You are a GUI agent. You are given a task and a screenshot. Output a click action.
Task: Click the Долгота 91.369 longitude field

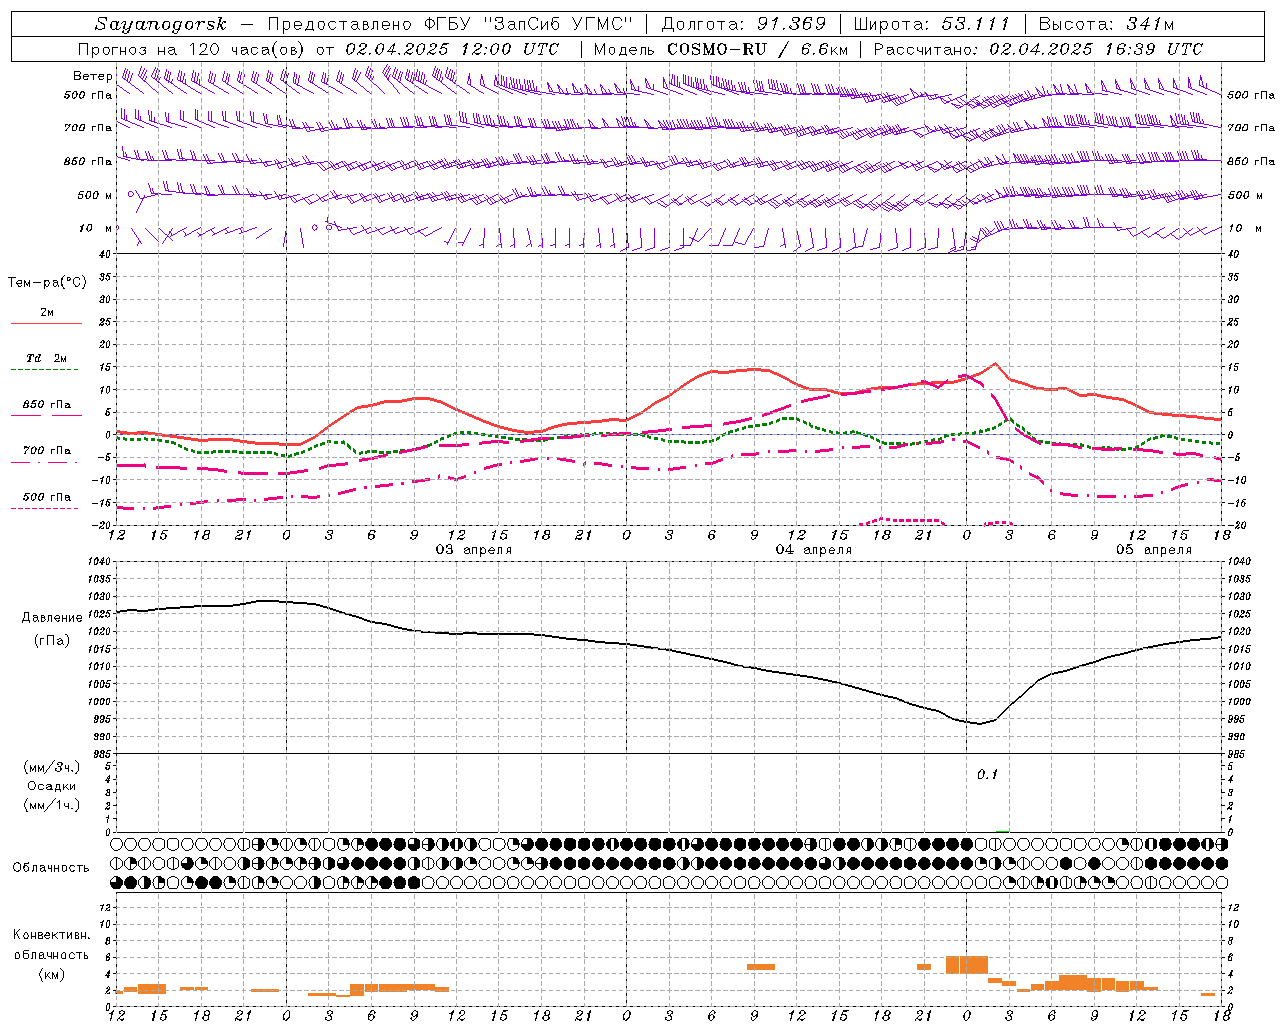coord(744,24)
